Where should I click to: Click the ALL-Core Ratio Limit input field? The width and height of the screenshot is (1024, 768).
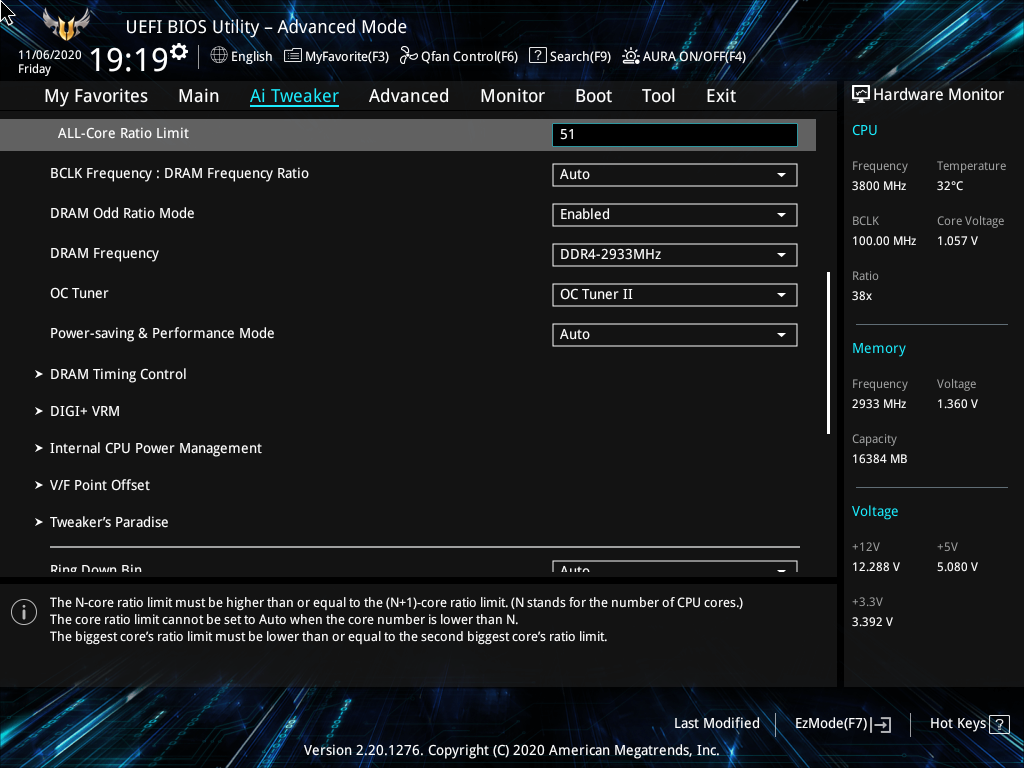(675, 135)
